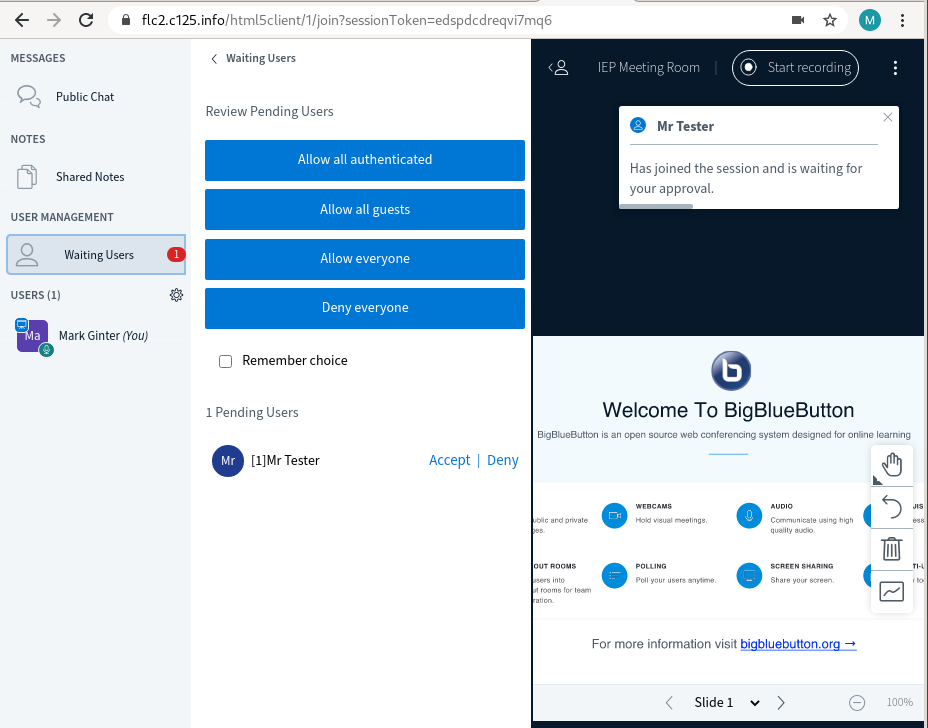Click the [1]Mr Tester pending user name

pyautogui.click(x=285, y=460)
